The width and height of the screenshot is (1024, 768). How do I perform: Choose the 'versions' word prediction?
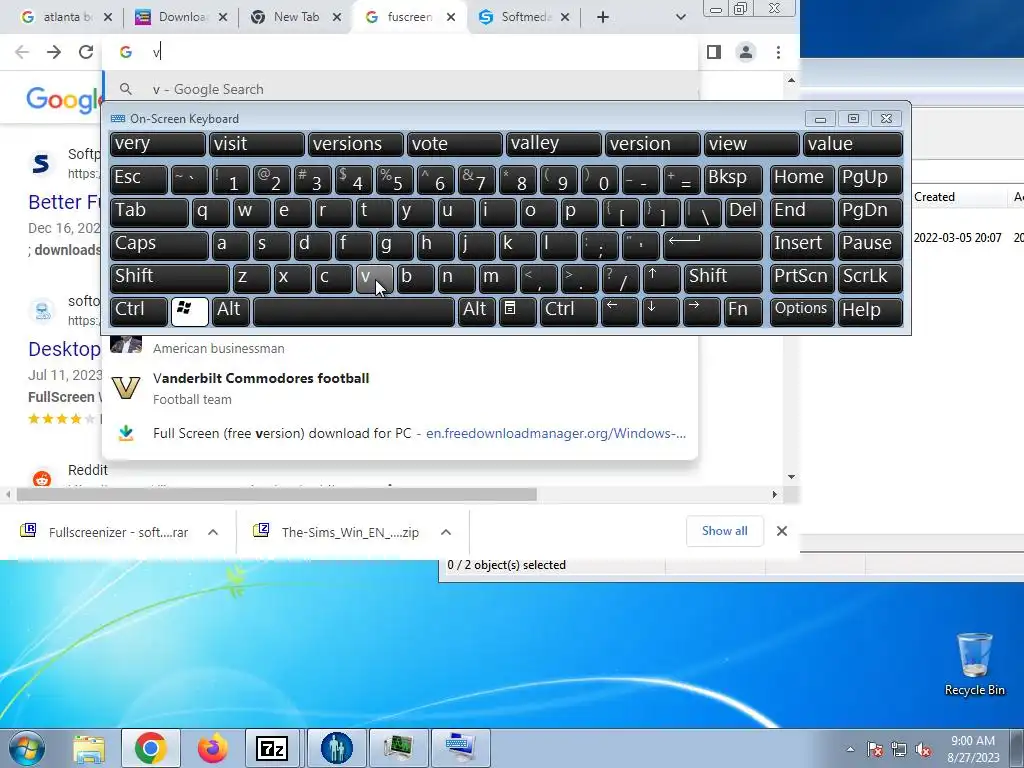356,144
